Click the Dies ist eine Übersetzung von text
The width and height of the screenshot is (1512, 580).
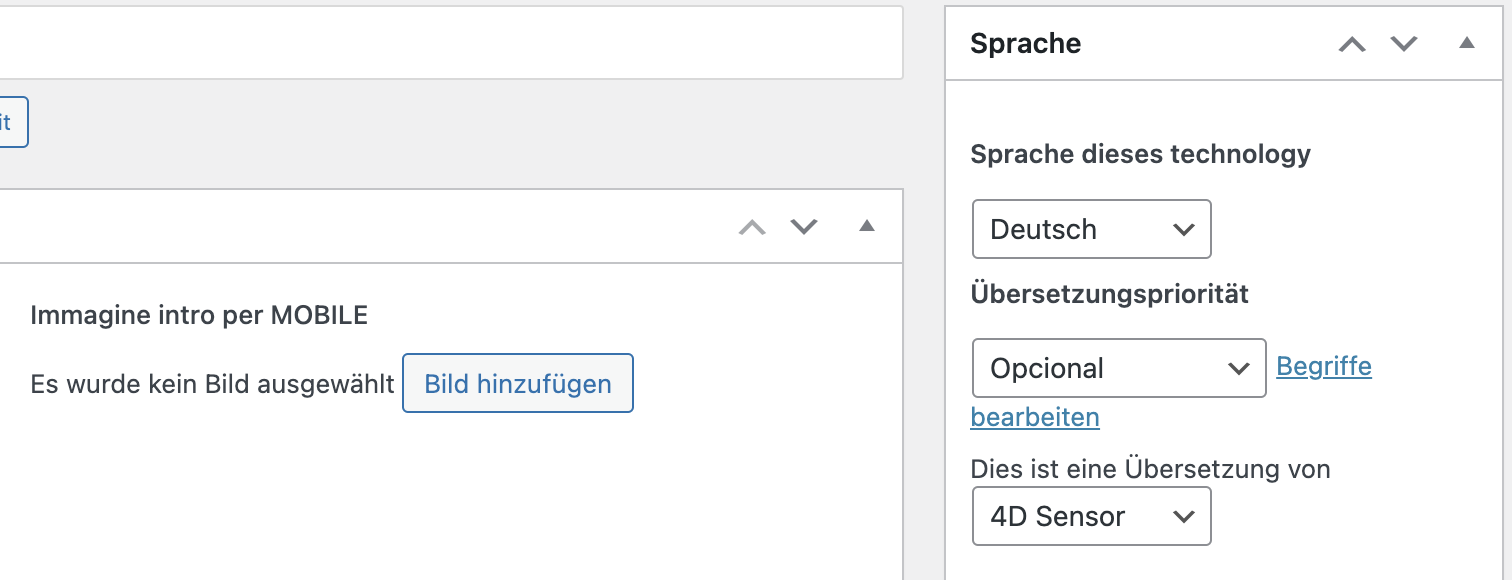(1150, 468)
